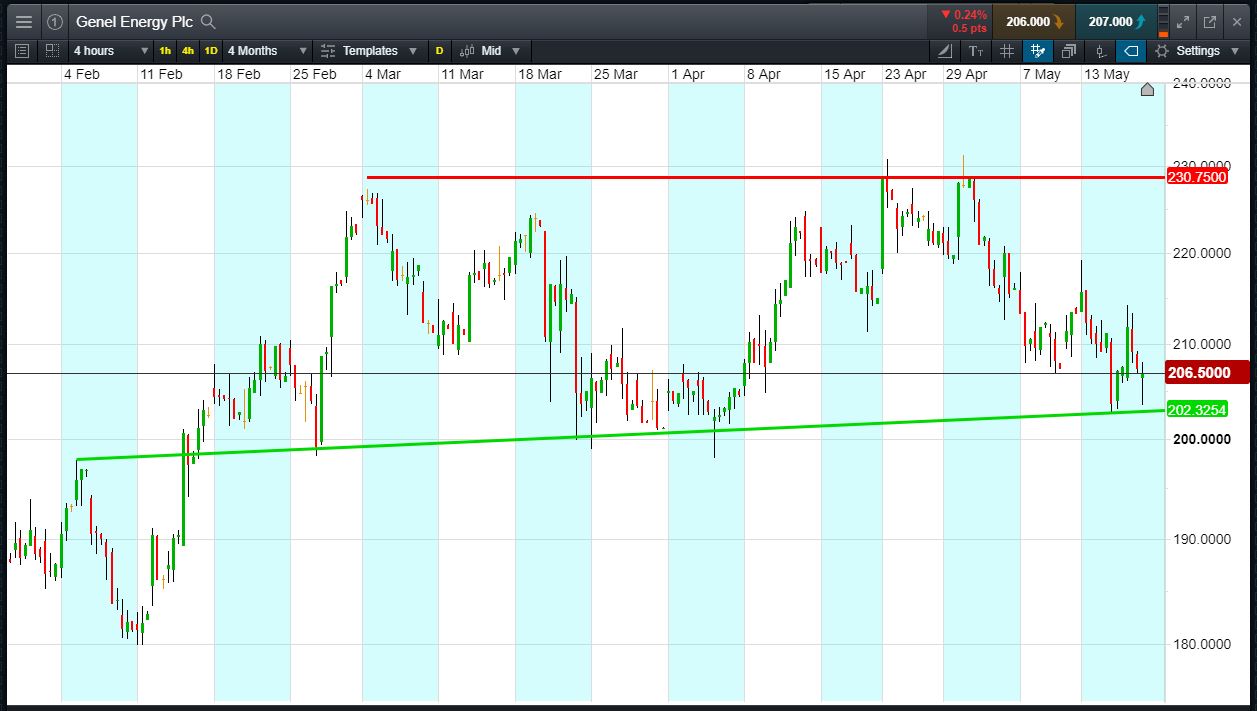
Task: Pop out chart into new window
Action: [1209, 21]
